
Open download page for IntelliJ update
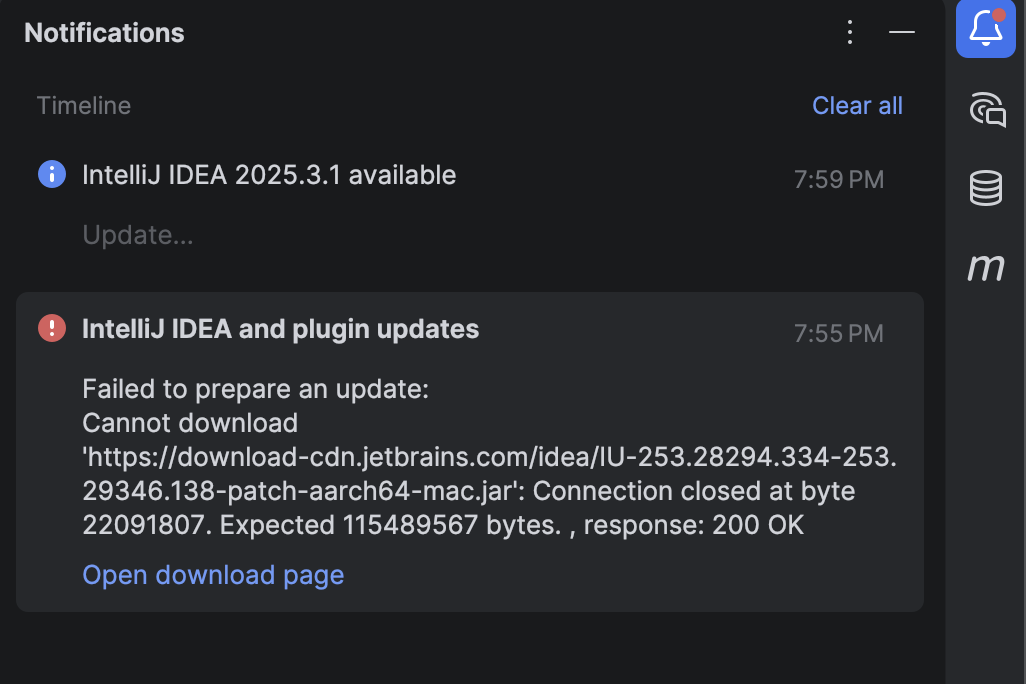pyautogui.click(x=213, y=575)
